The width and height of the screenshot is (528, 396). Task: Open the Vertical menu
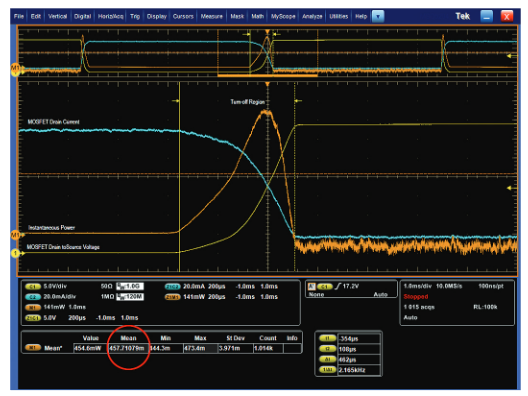pos(58,16)
